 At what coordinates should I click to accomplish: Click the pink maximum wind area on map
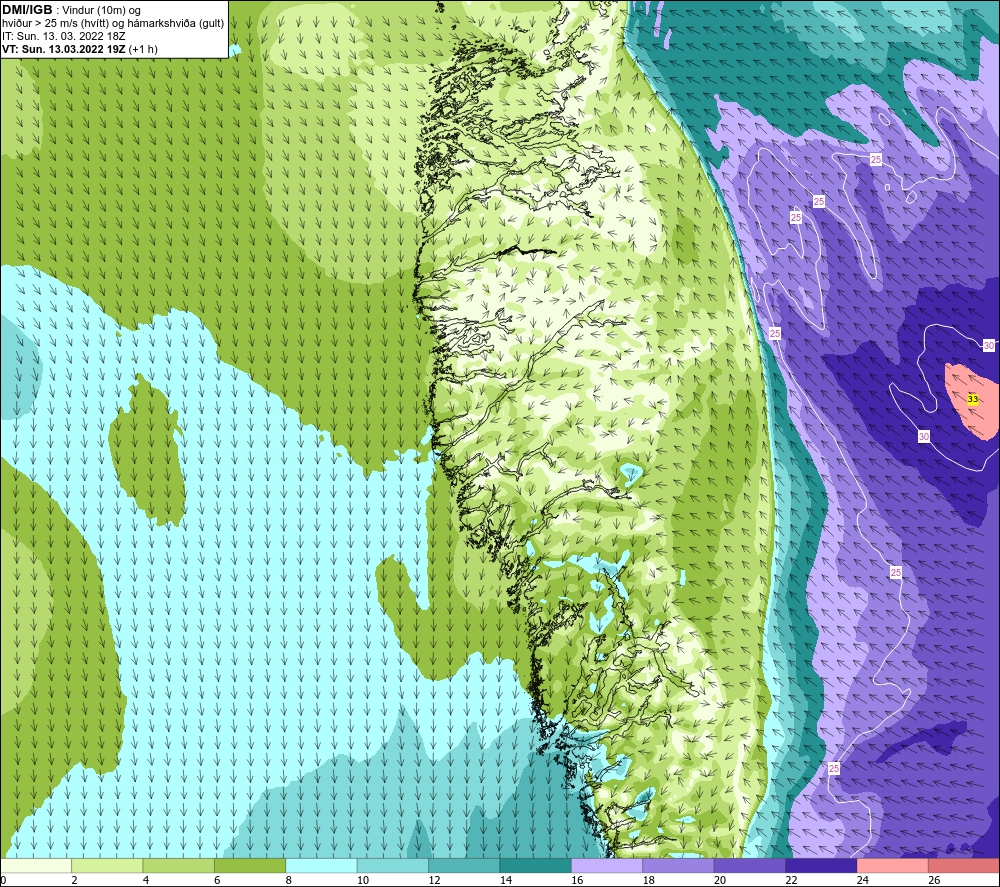974,402
